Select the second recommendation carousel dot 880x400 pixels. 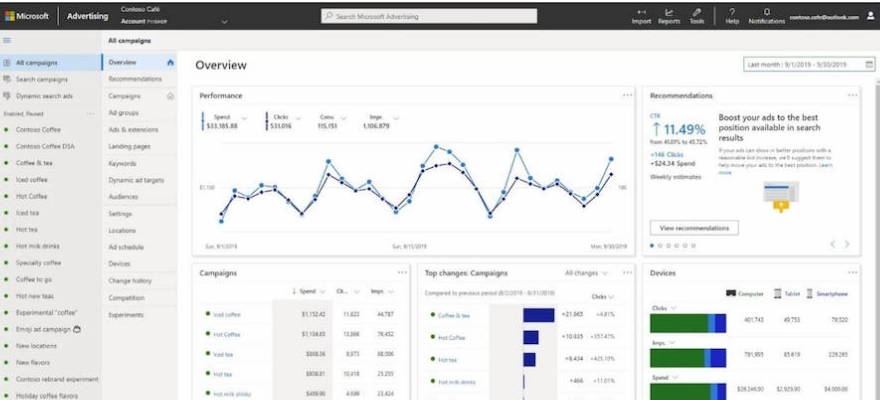coord(660,245)
